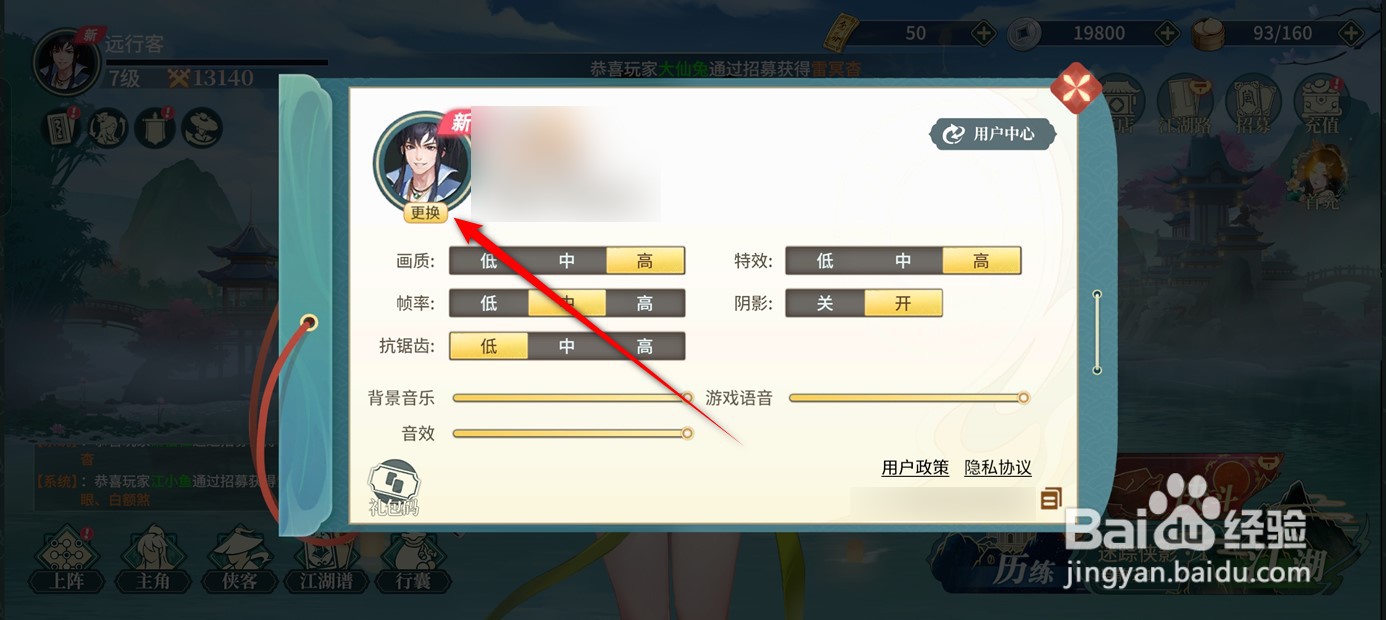
Task: Click the copy icon at panel bottom right
Action: point(1050,497)
